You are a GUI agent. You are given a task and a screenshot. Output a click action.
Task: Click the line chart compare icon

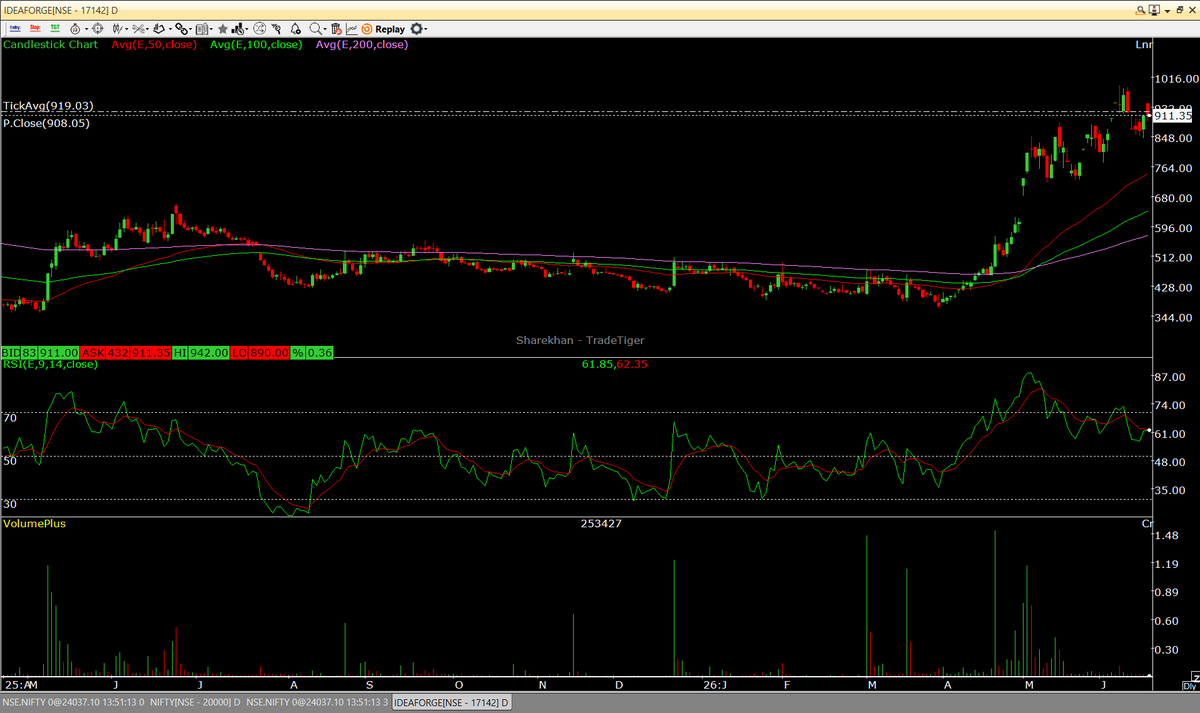(353, 29)
